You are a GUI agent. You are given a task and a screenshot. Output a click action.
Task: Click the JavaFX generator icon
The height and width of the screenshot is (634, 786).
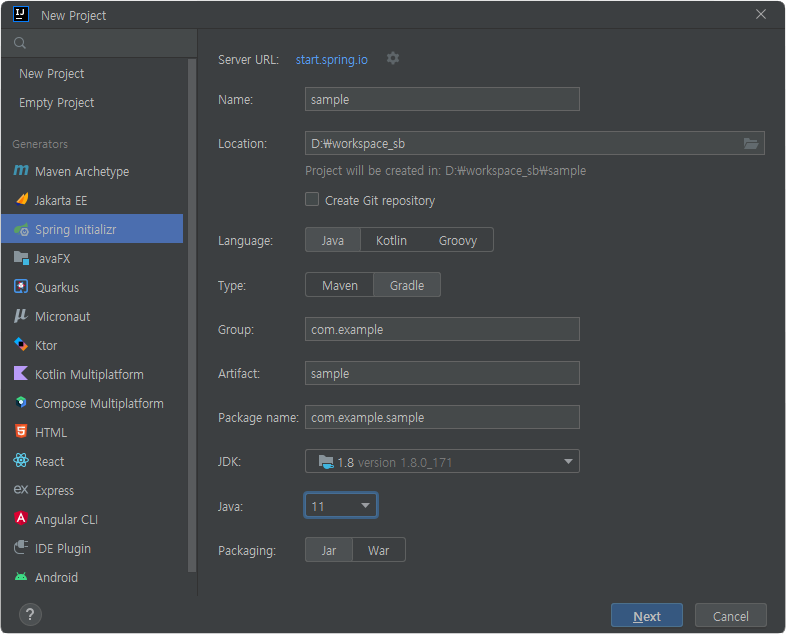tap(21, 258)
